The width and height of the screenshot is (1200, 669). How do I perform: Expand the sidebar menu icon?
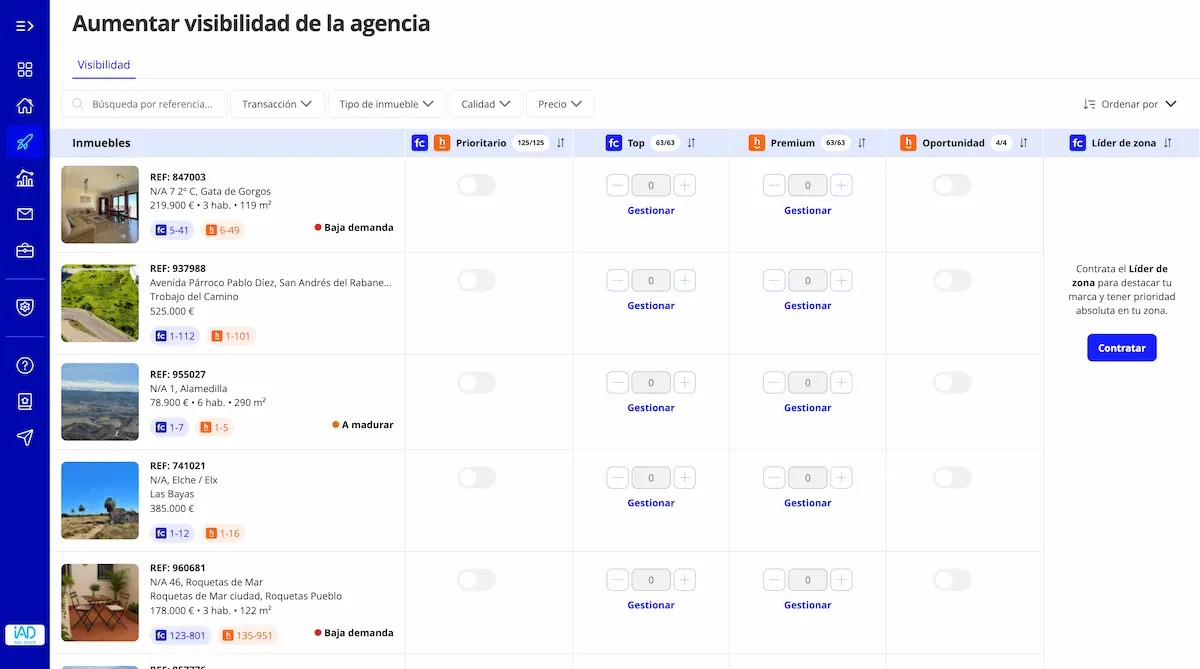(25, 26)
